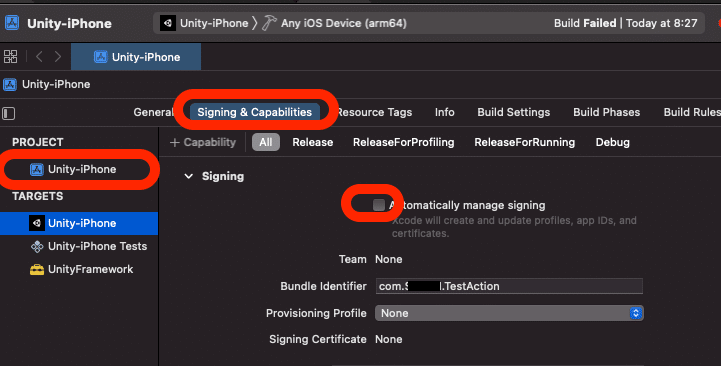Open the related items grid icon
721x366 pixels.
(x=11, y=57)
